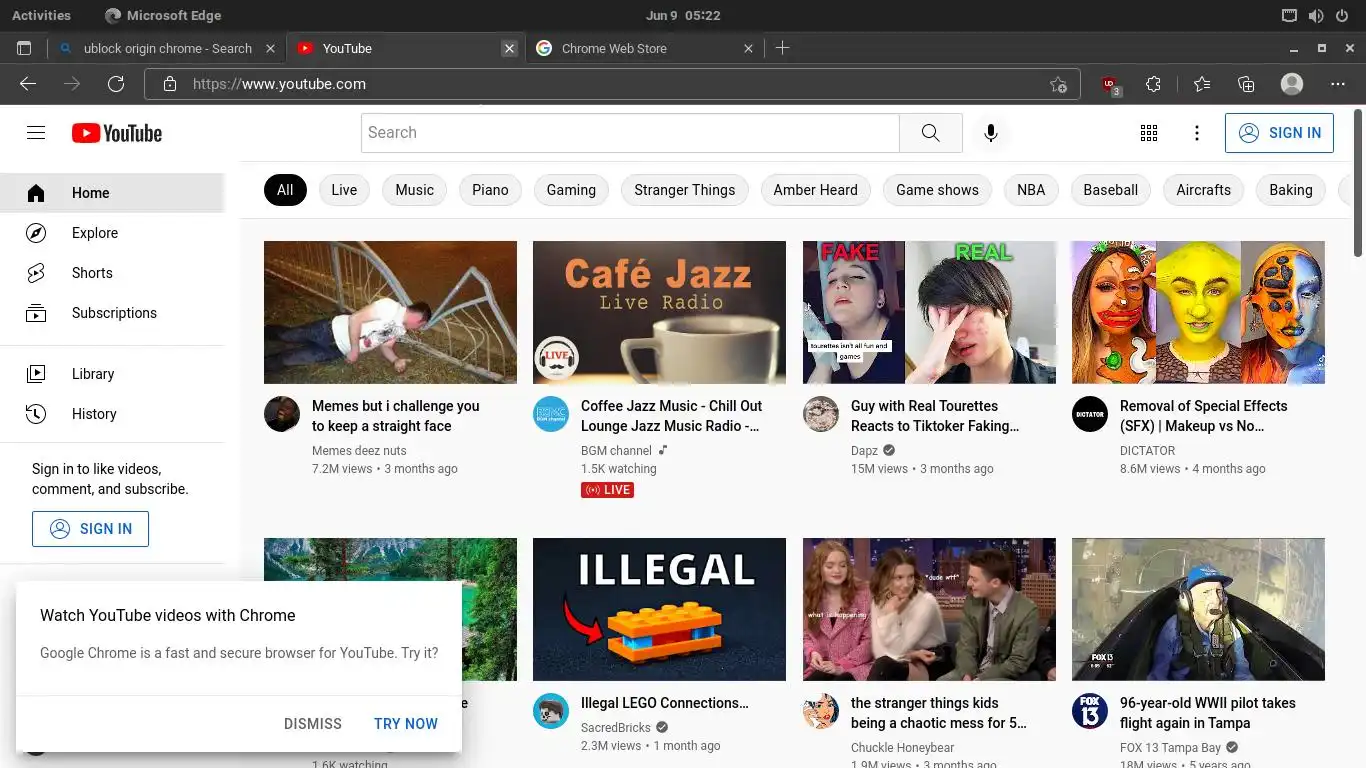1366x768 pixels.
Task: Open Subscriptions in the sidebar
Action: pyautogui.click(x=112, y=313)
